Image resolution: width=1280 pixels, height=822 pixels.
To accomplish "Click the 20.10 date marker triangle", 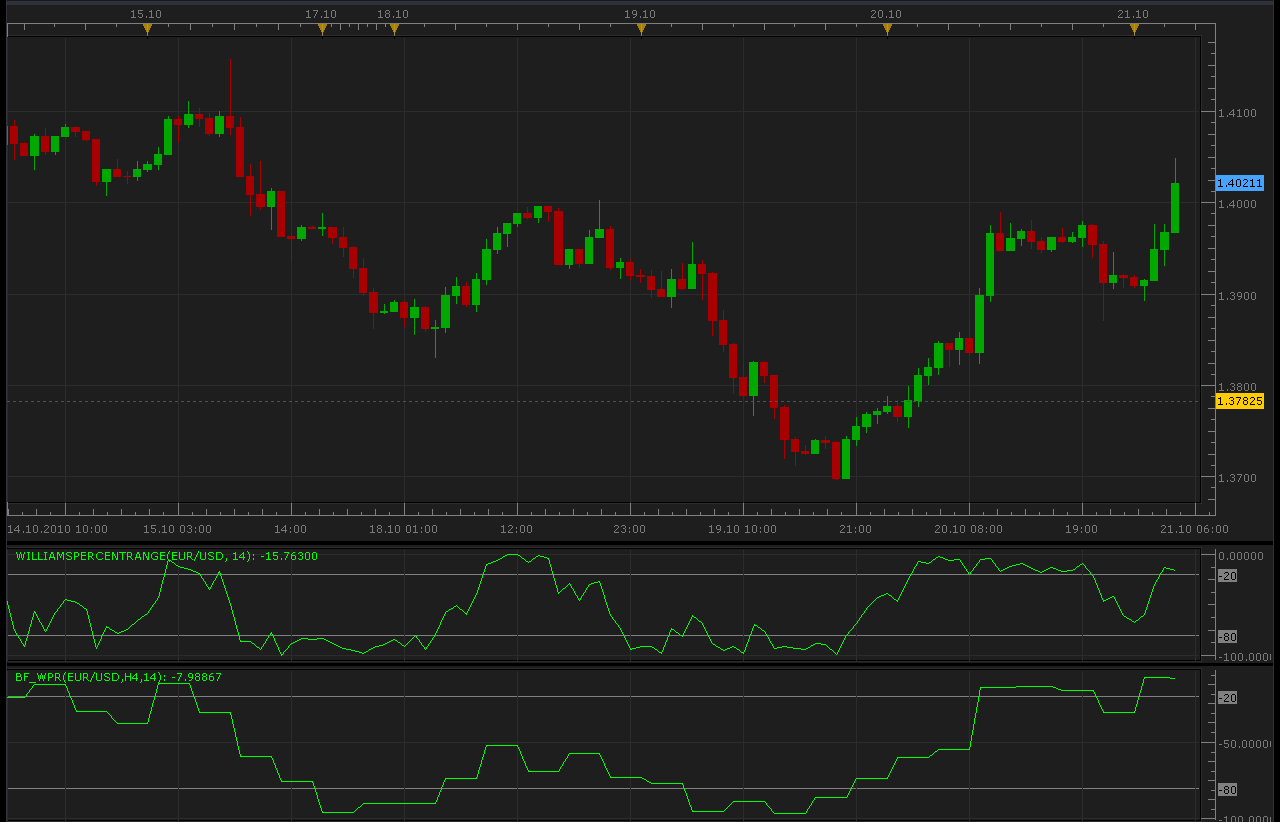I will point(887,29).
